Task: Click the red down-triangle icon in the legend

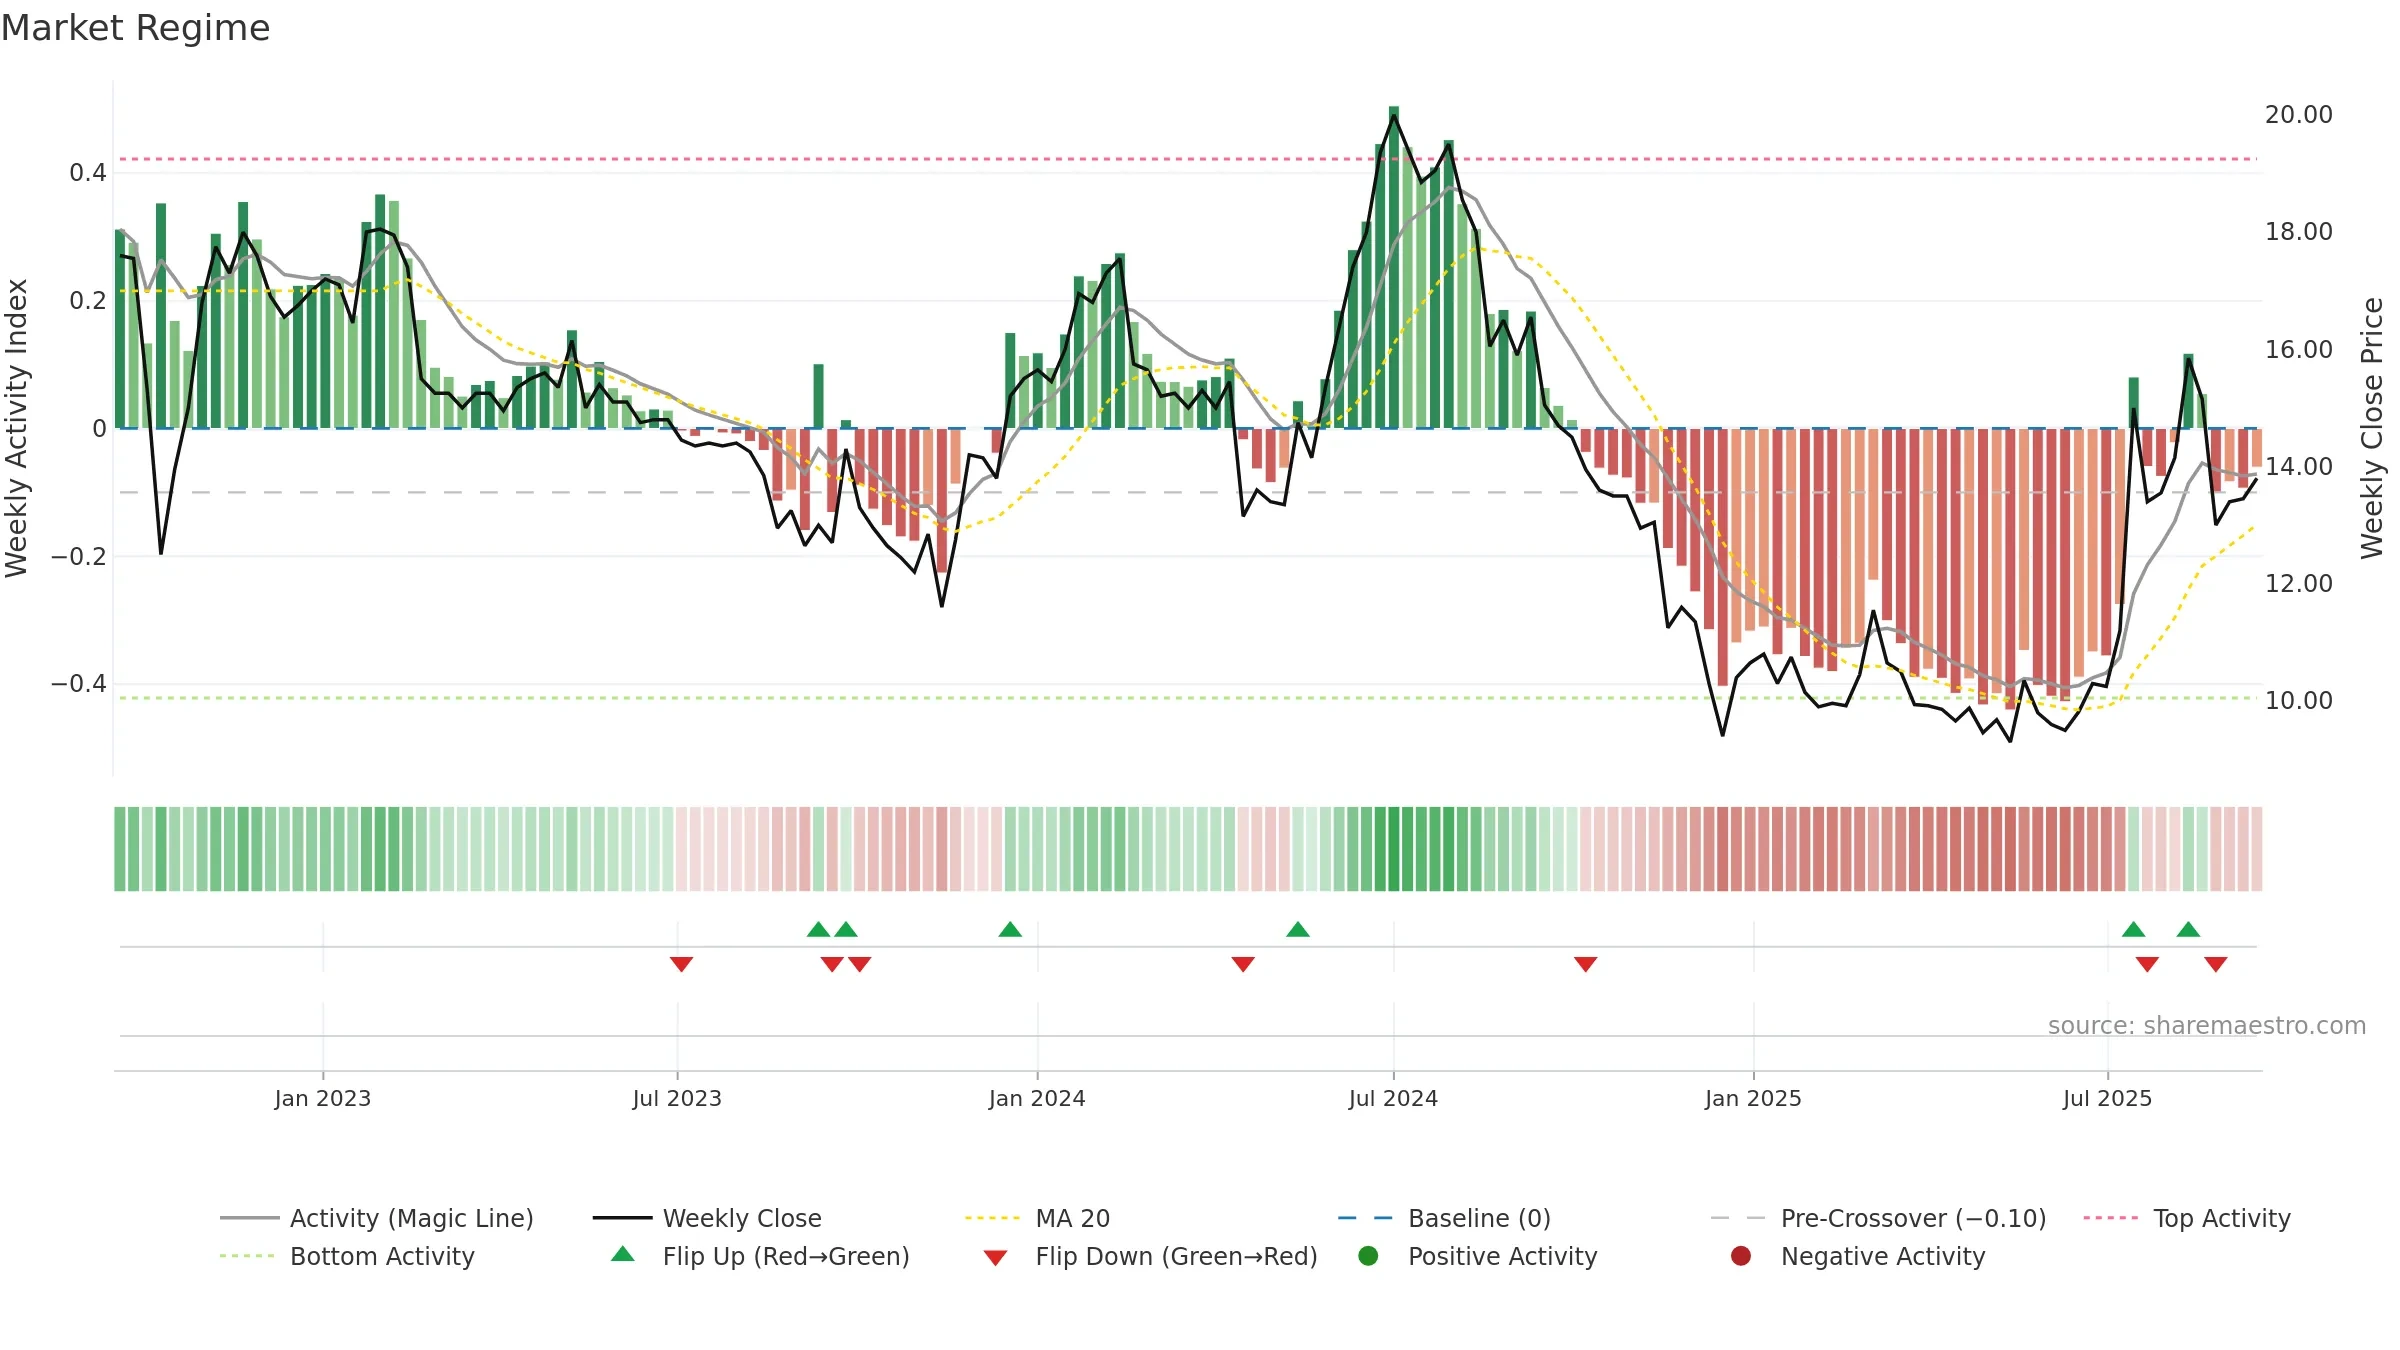Action: (x=995, y=1258)
